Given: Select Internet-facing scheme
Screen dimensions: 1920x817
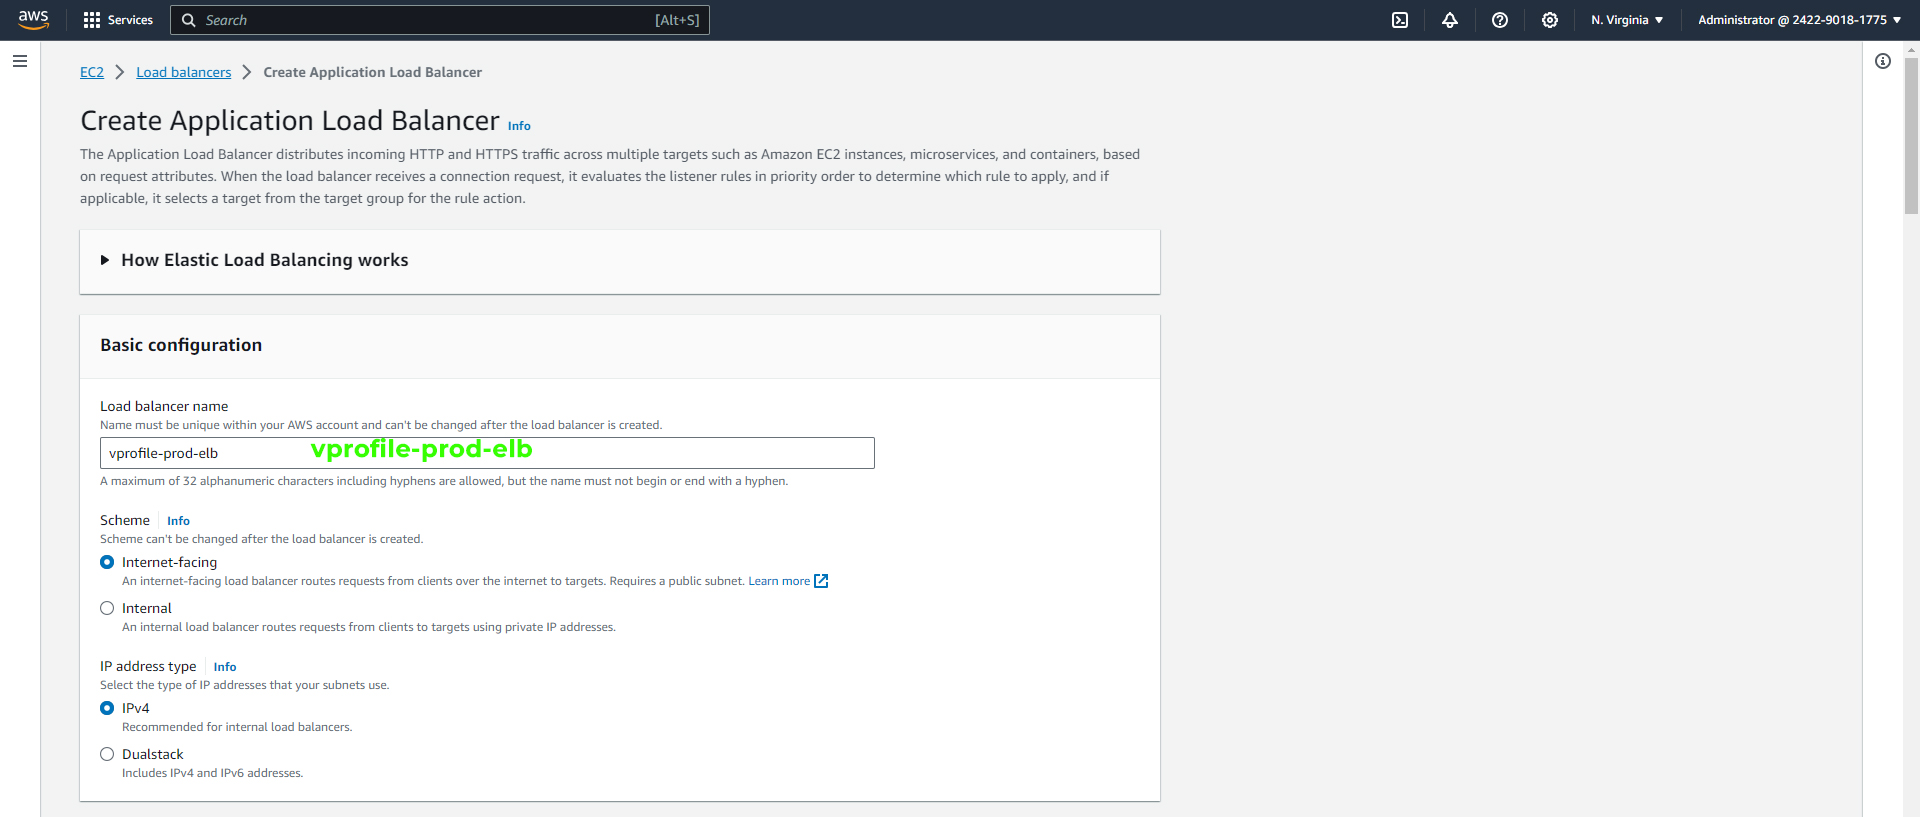Looking at the screenshot, I should (107, 562).
